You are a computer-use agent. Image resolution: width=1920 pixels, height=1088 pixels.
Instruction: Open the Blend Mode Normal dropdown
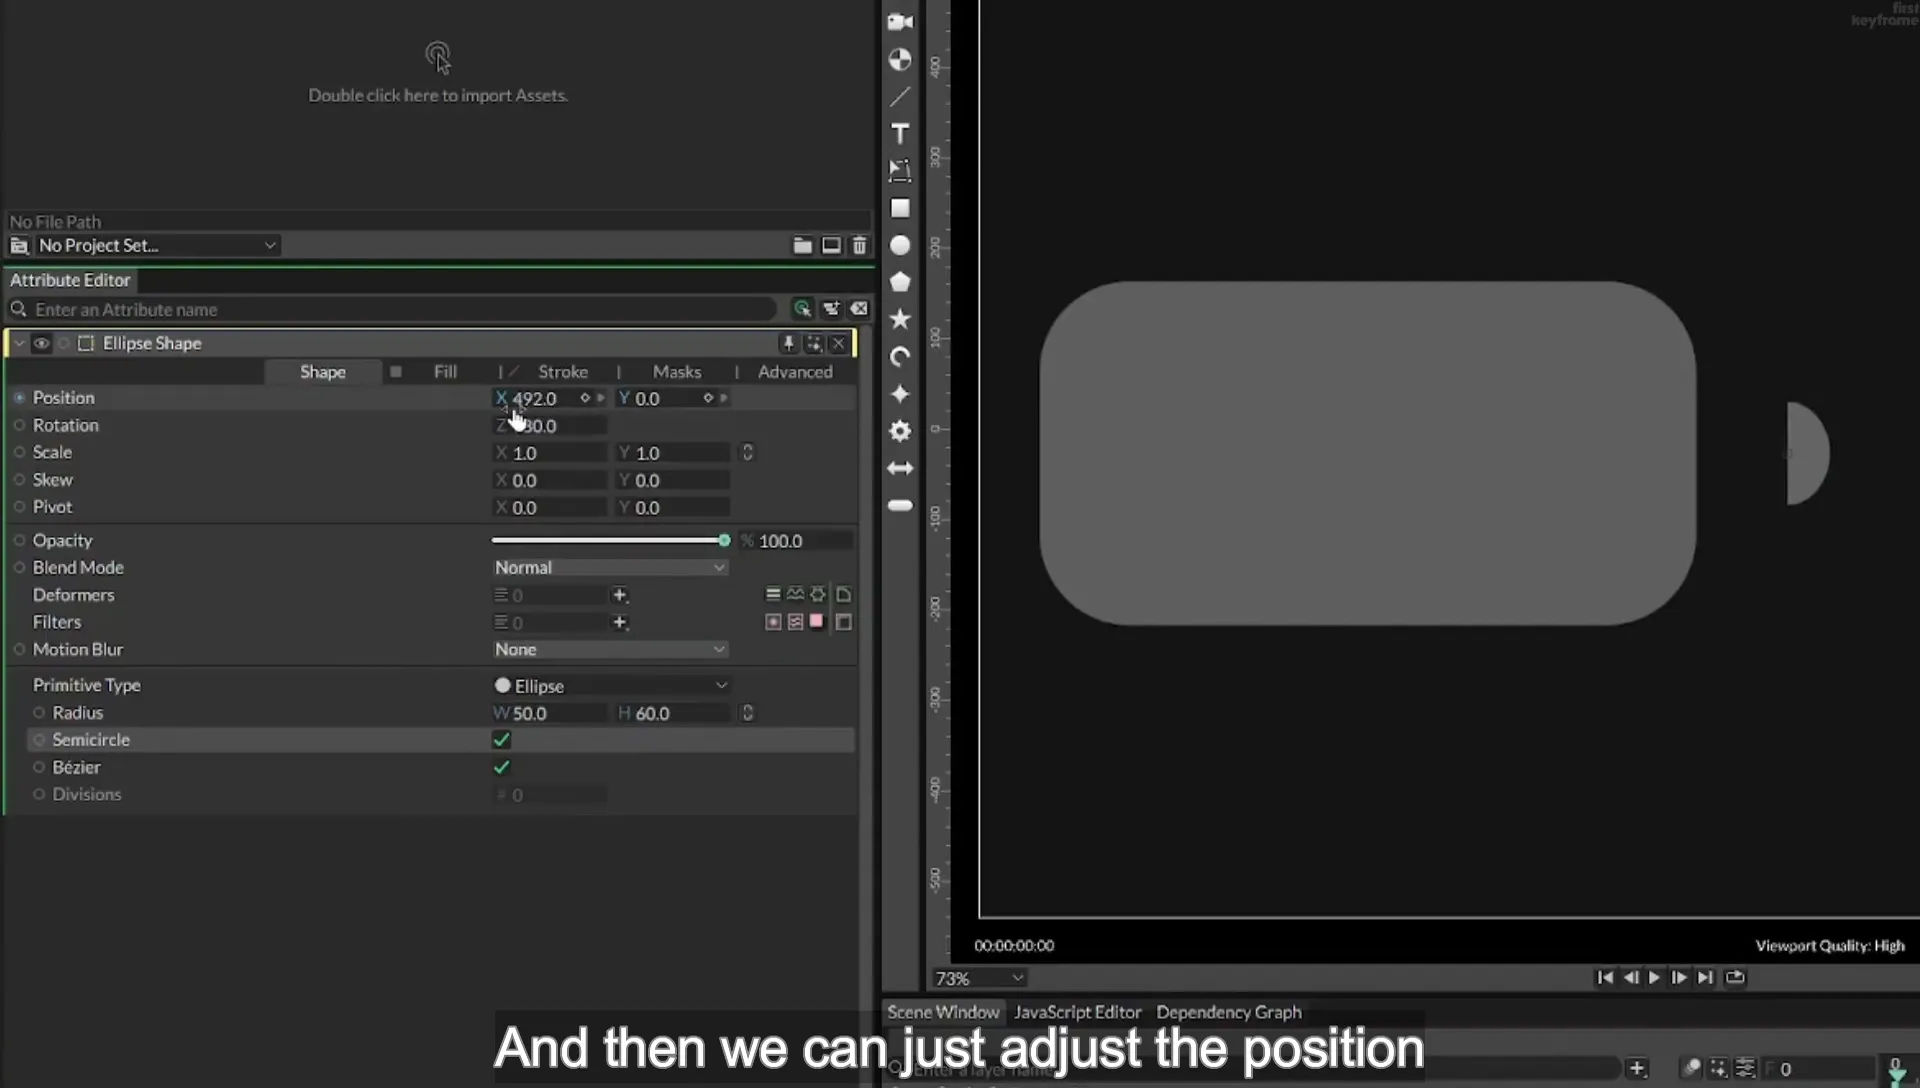pyautogui.click(x=609, y=567)
